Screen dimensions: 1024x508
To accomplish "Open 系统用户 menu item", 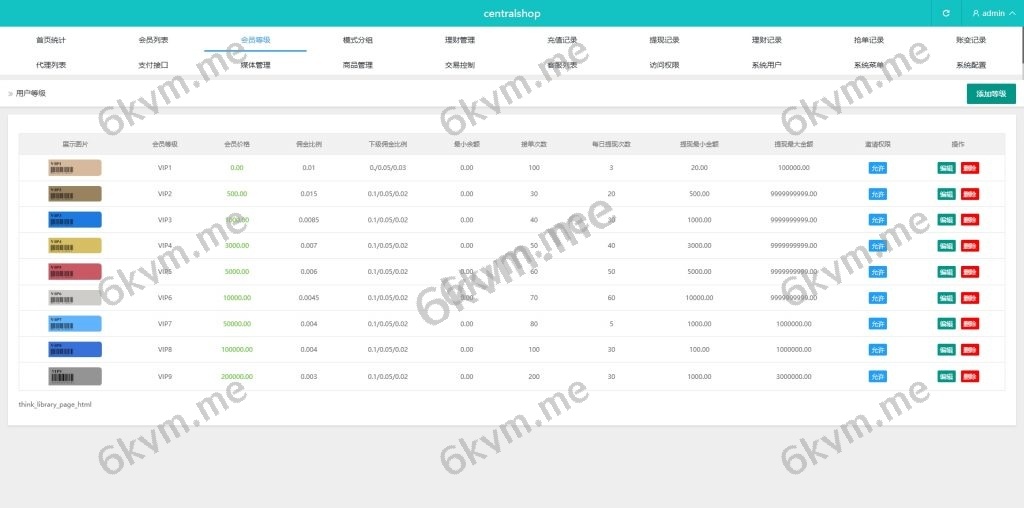I will (767, 65).
